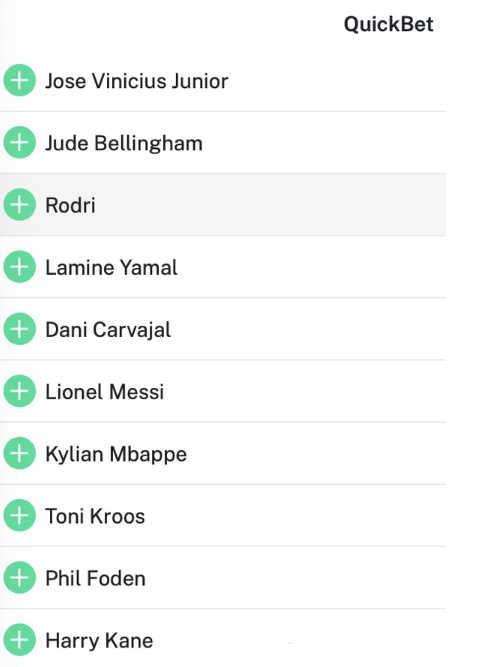
Task: Choose the Toni Kroos name text
Action: tap(95, 516)
